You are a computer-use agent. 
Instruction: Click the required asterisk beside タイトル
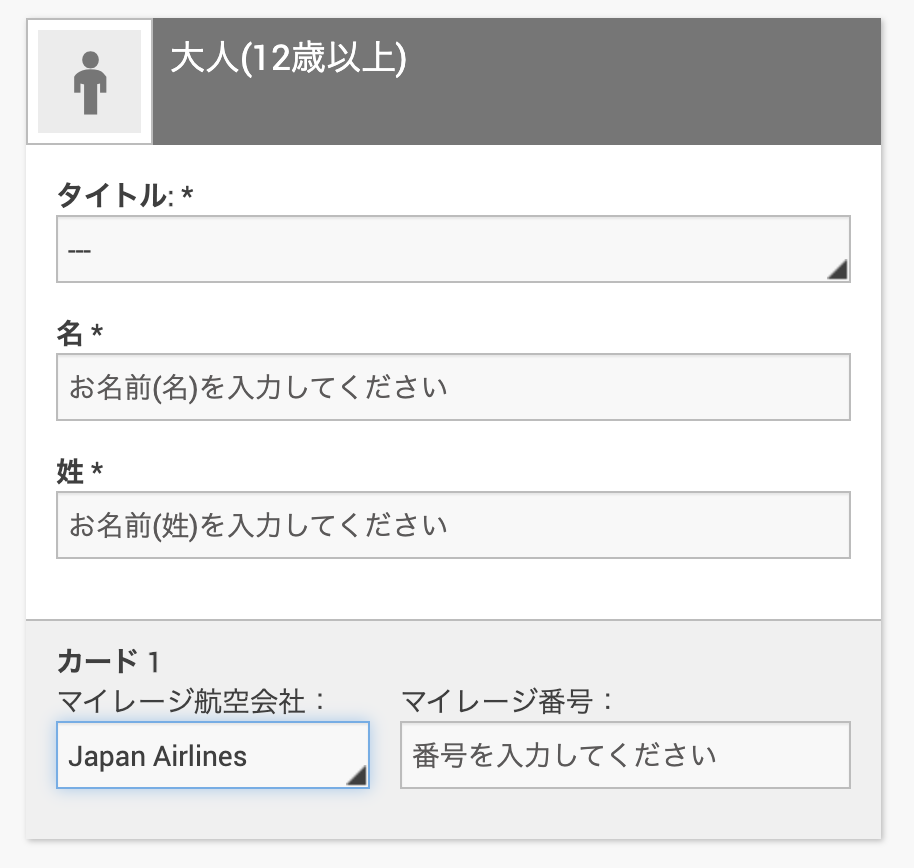(x=187, y=196)
